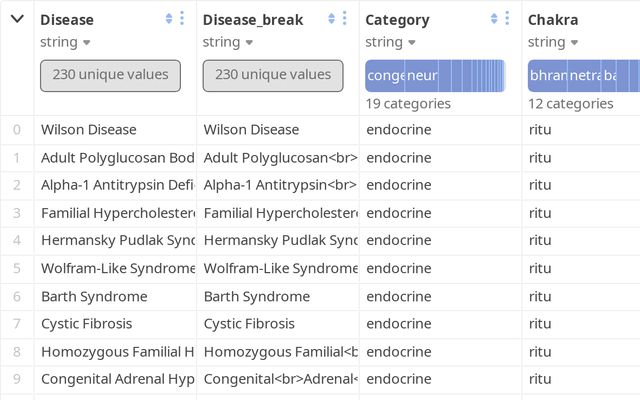Click the sort icon on Disease column
The image size is (640, 400).
click(168, 19)
